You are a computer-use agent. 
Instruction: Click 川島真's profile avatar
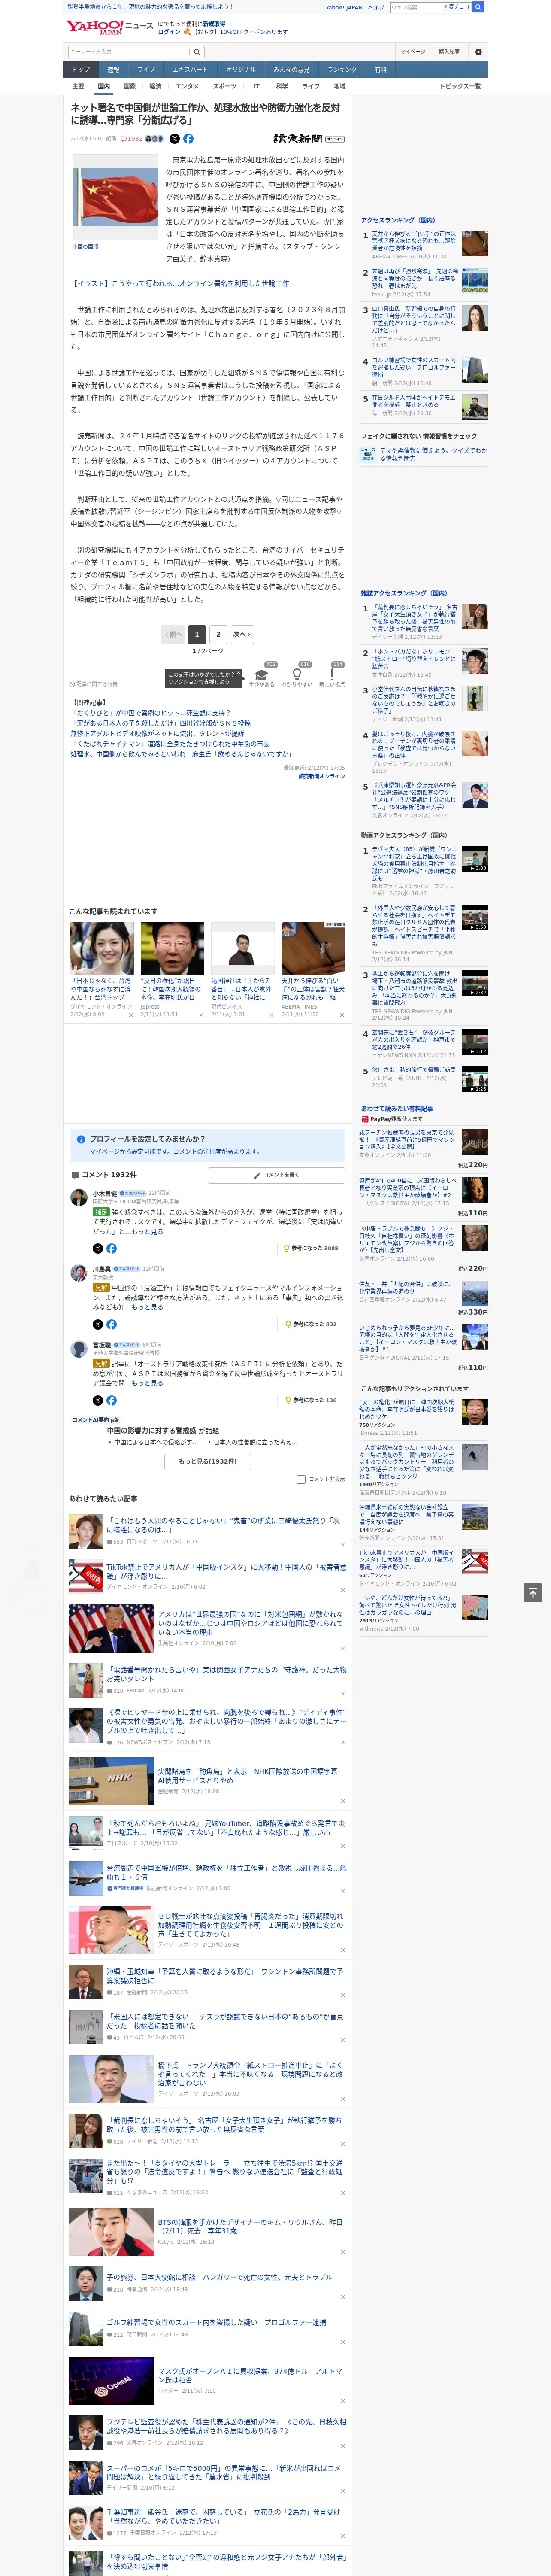[x=78, y=1273]
